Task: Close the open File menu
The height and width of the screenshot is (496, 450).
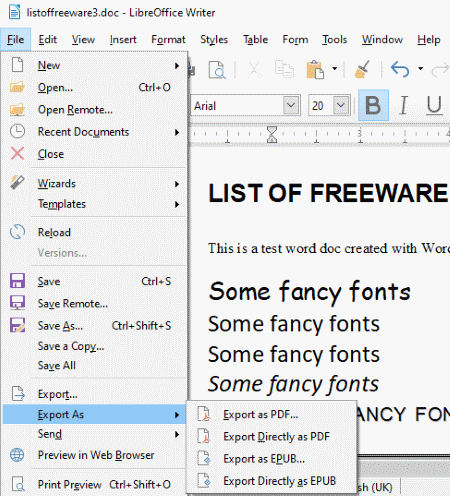Action: click(x=16, y=40)
